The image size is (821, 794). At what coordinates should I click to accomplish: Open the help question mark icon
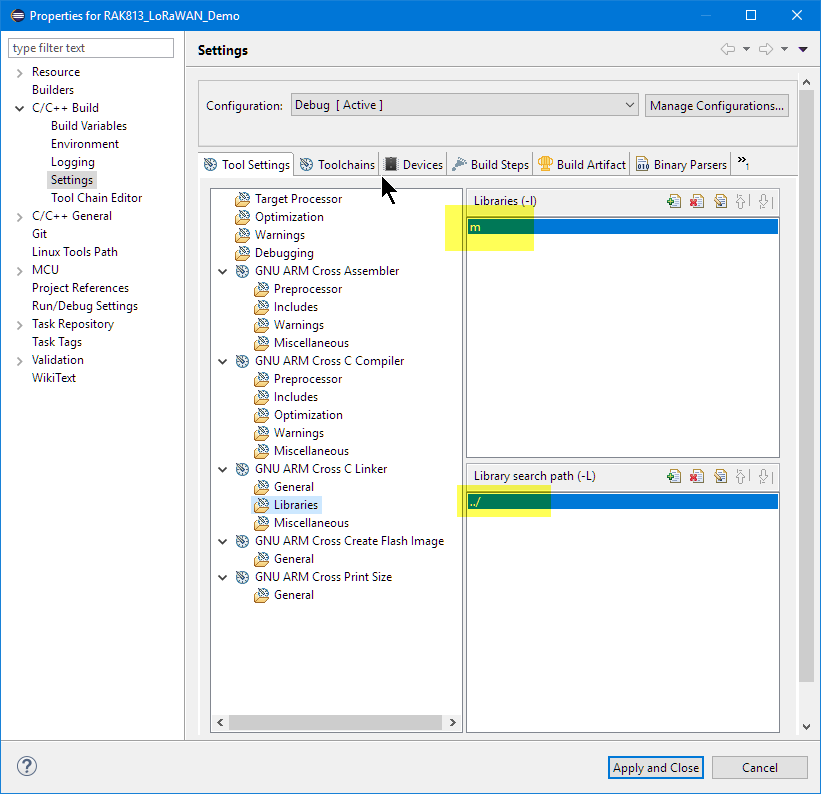pyautogui.click(x=27, y=767)
